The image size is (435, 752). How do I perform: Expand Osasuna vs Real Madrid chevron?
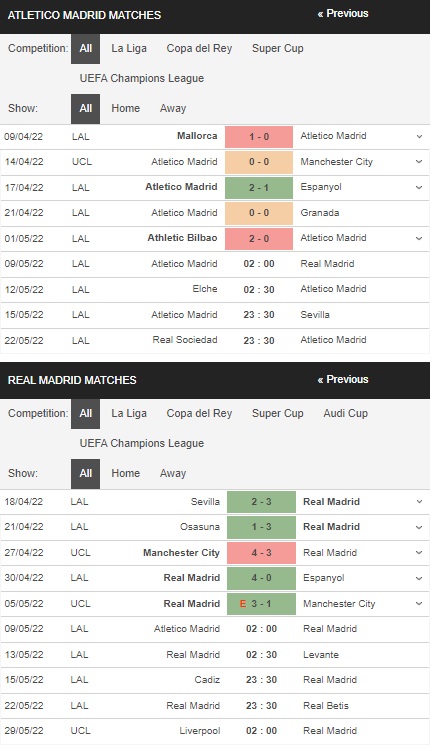tap(419, 527)
